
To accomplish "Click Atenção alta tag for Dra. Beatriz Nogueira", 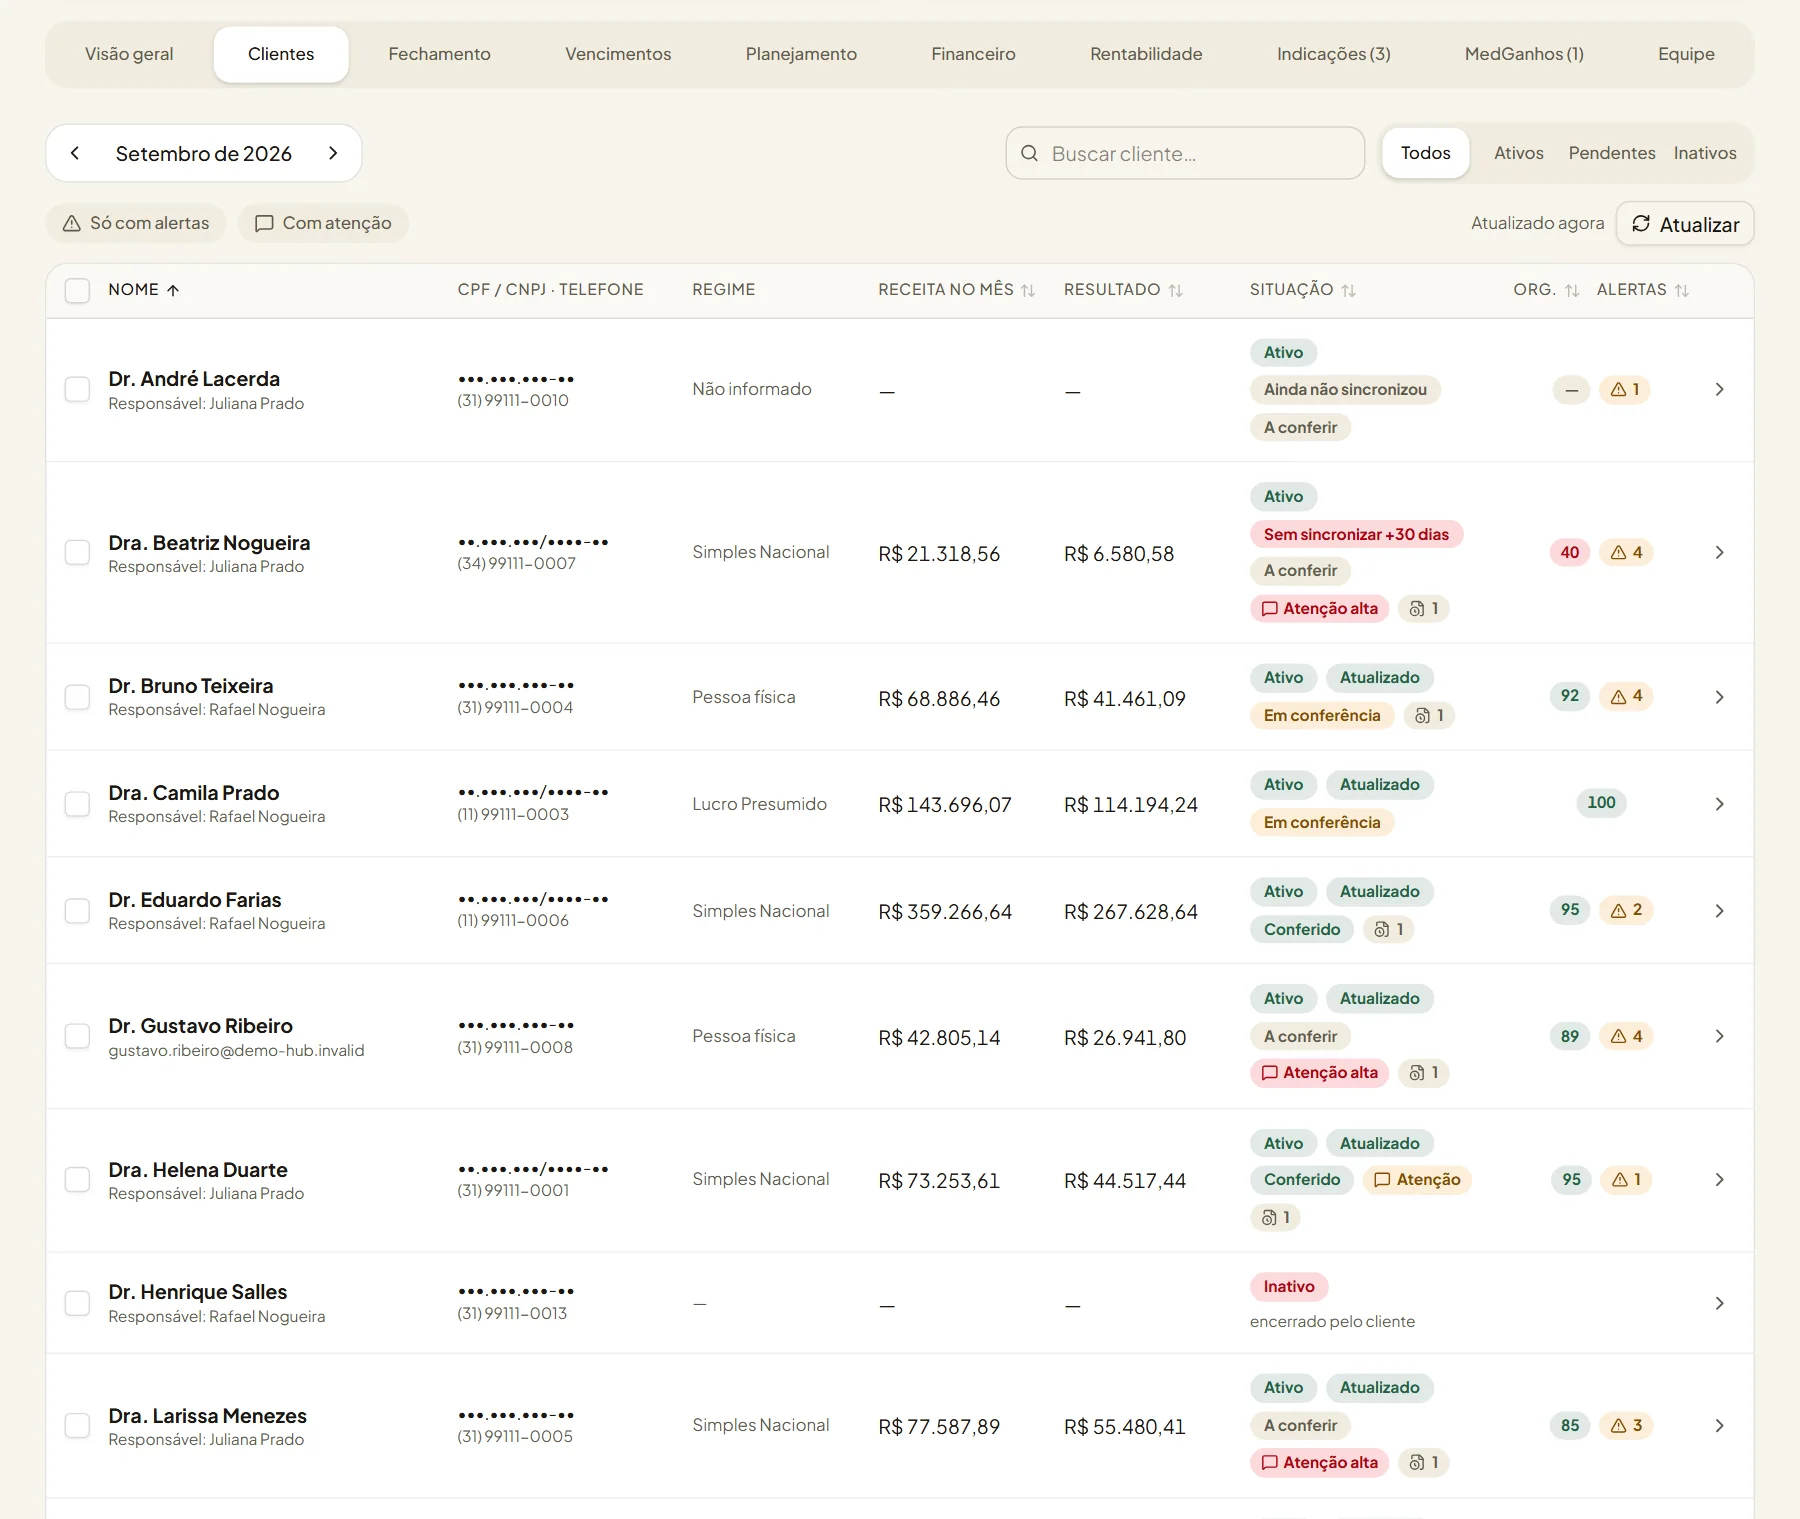I will [x=1319, y=609].
